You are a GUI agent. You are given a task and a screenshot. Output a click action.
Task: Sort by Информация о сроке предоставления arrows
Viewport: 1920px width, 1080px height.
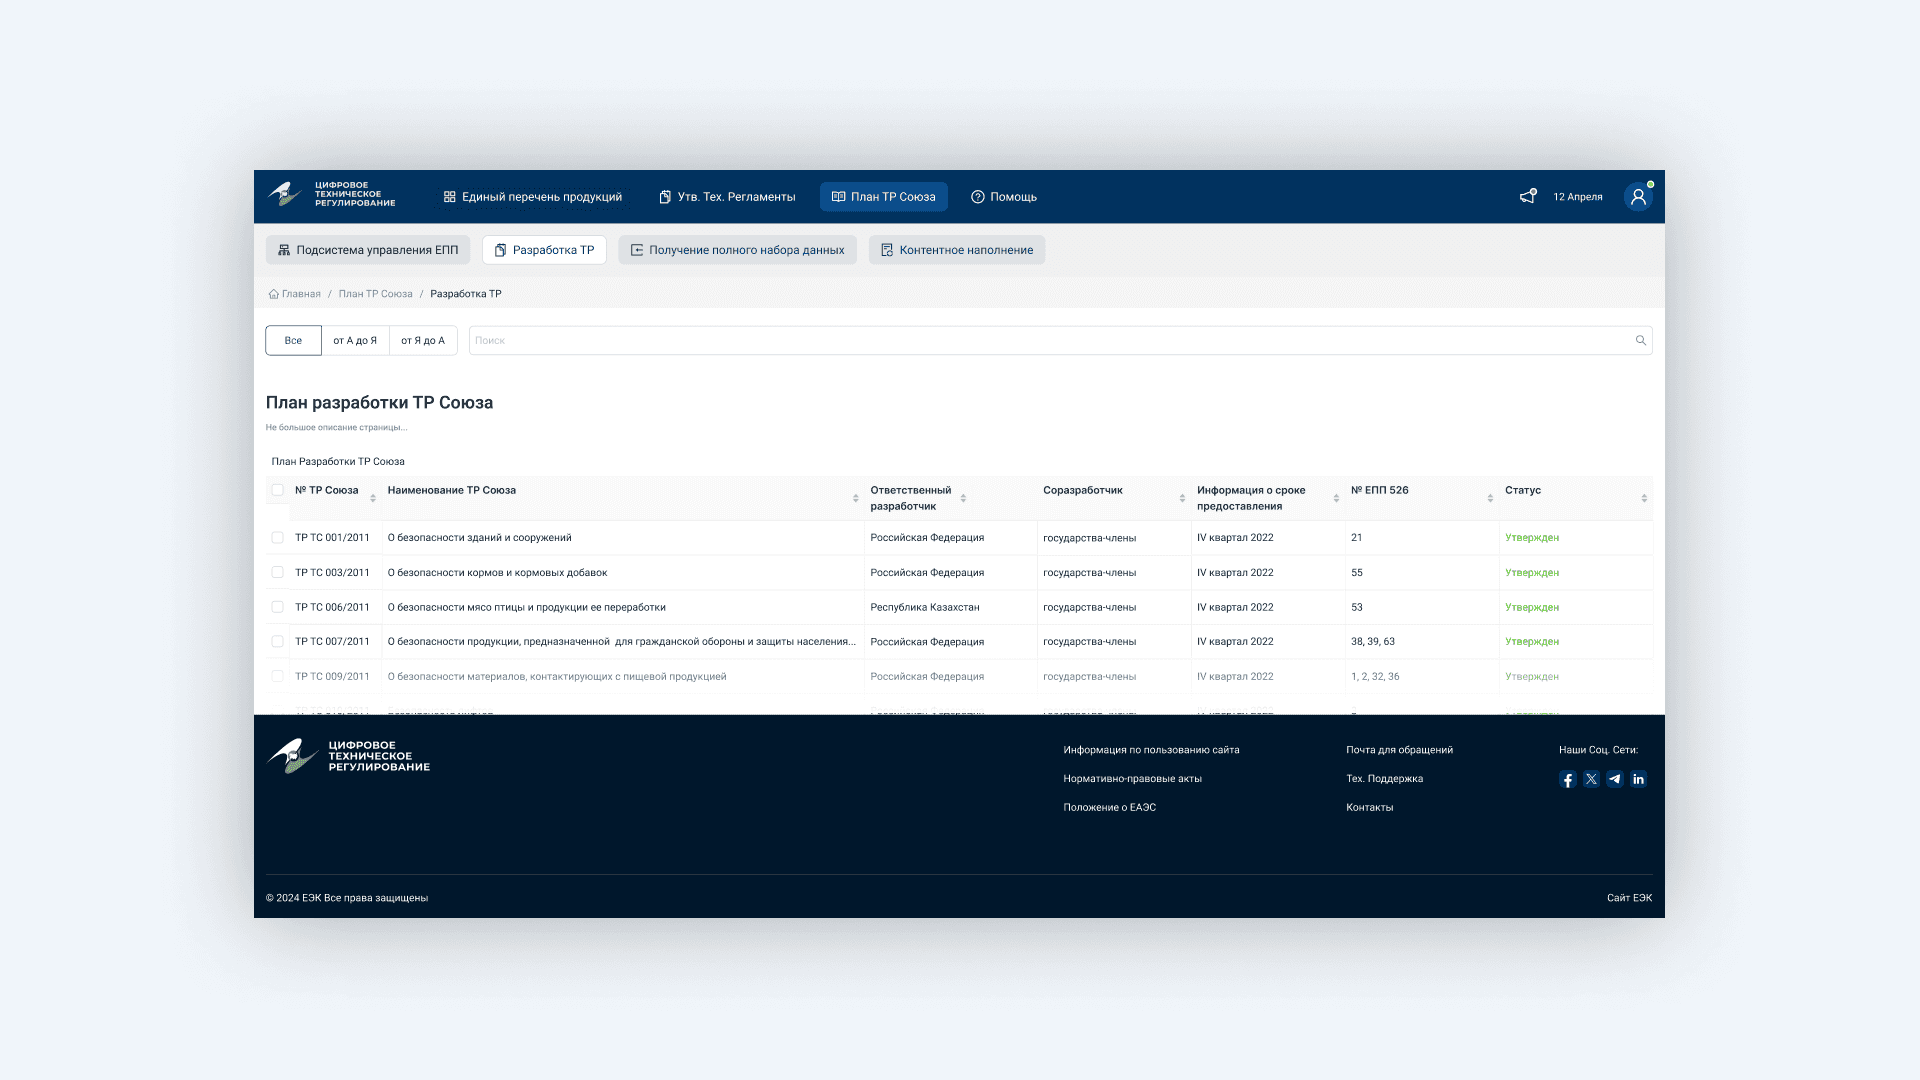1336,498
